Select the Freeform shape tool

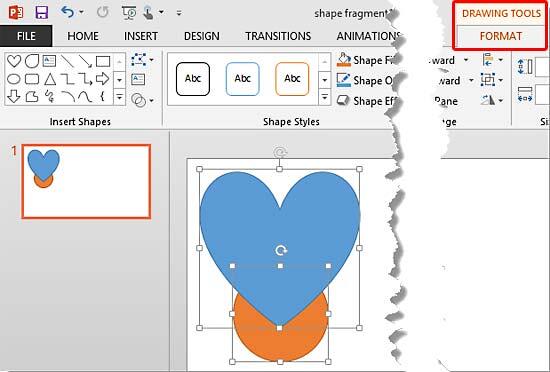(32, 96)
